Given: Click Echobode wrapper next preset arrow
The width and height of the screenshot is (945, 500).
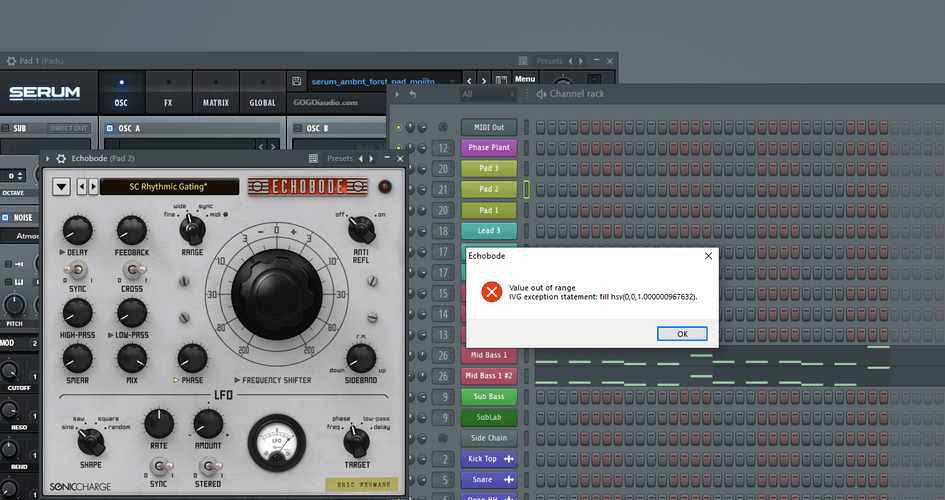Looking at the screenshot, I should pos(371,158).
